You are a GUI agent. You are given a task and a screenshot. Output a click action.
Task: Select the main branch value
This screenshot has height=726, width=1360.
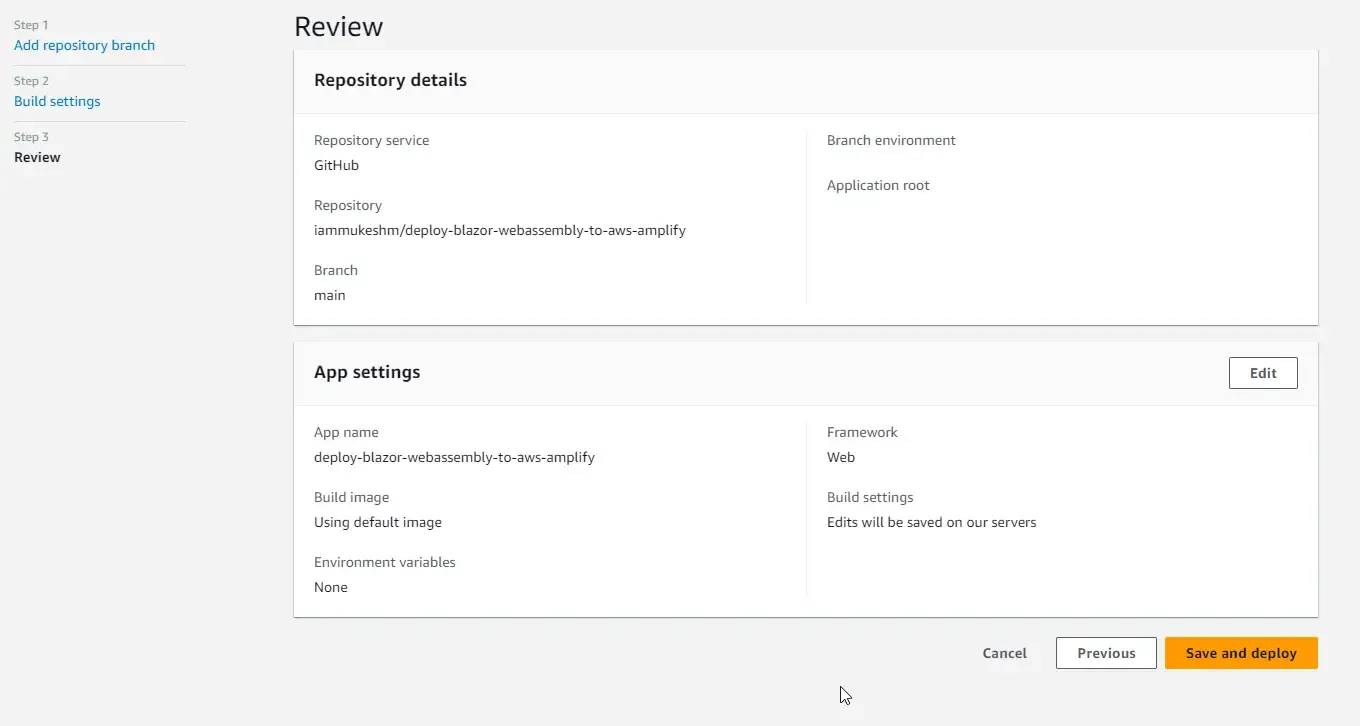click(x=330, y=295)
